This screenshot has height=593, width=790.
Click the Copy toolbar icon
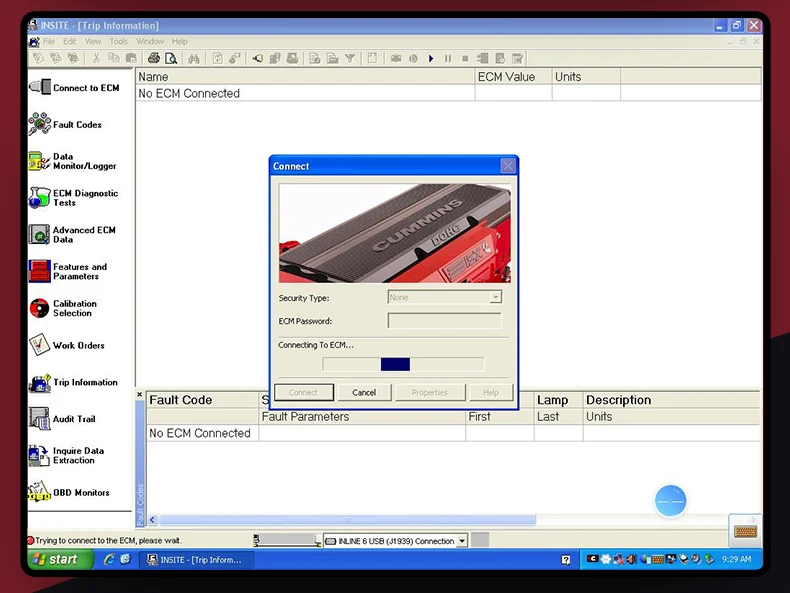(114, 58)
